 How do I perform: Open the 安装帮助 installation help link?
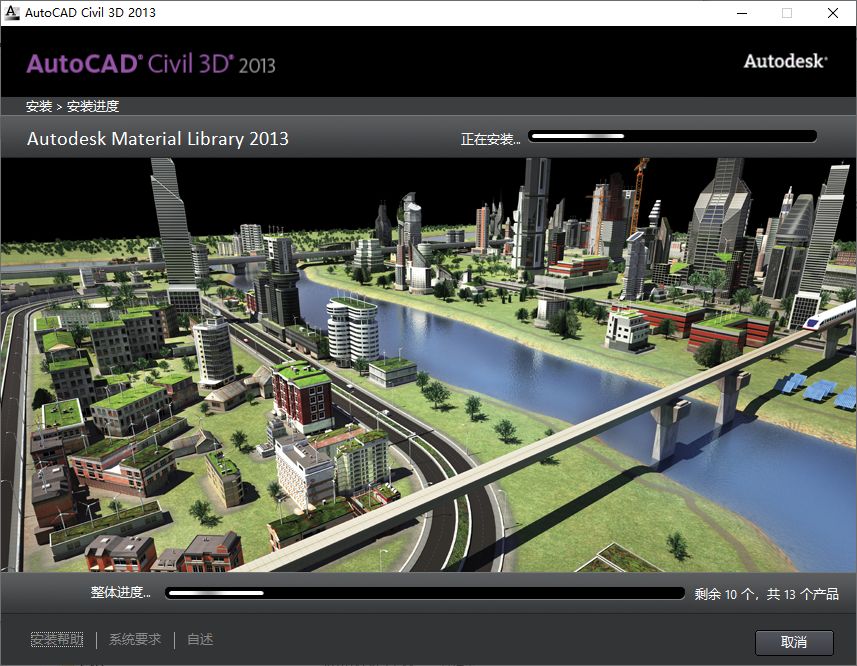point(56,639)
